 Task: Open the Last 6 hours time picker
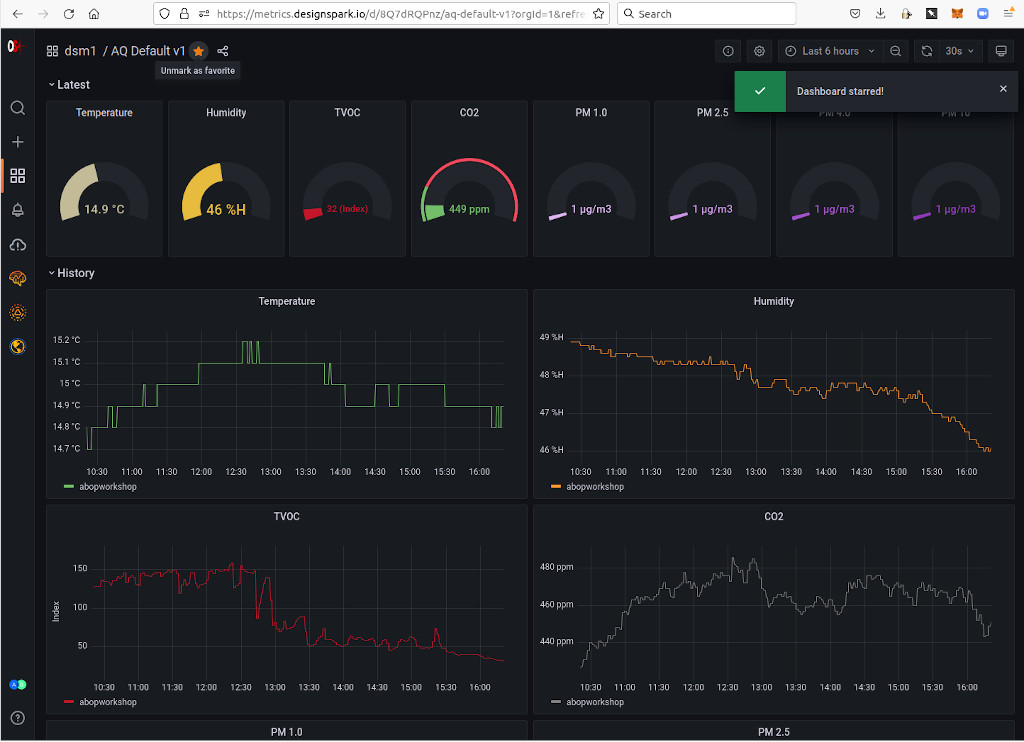(830, 51)
